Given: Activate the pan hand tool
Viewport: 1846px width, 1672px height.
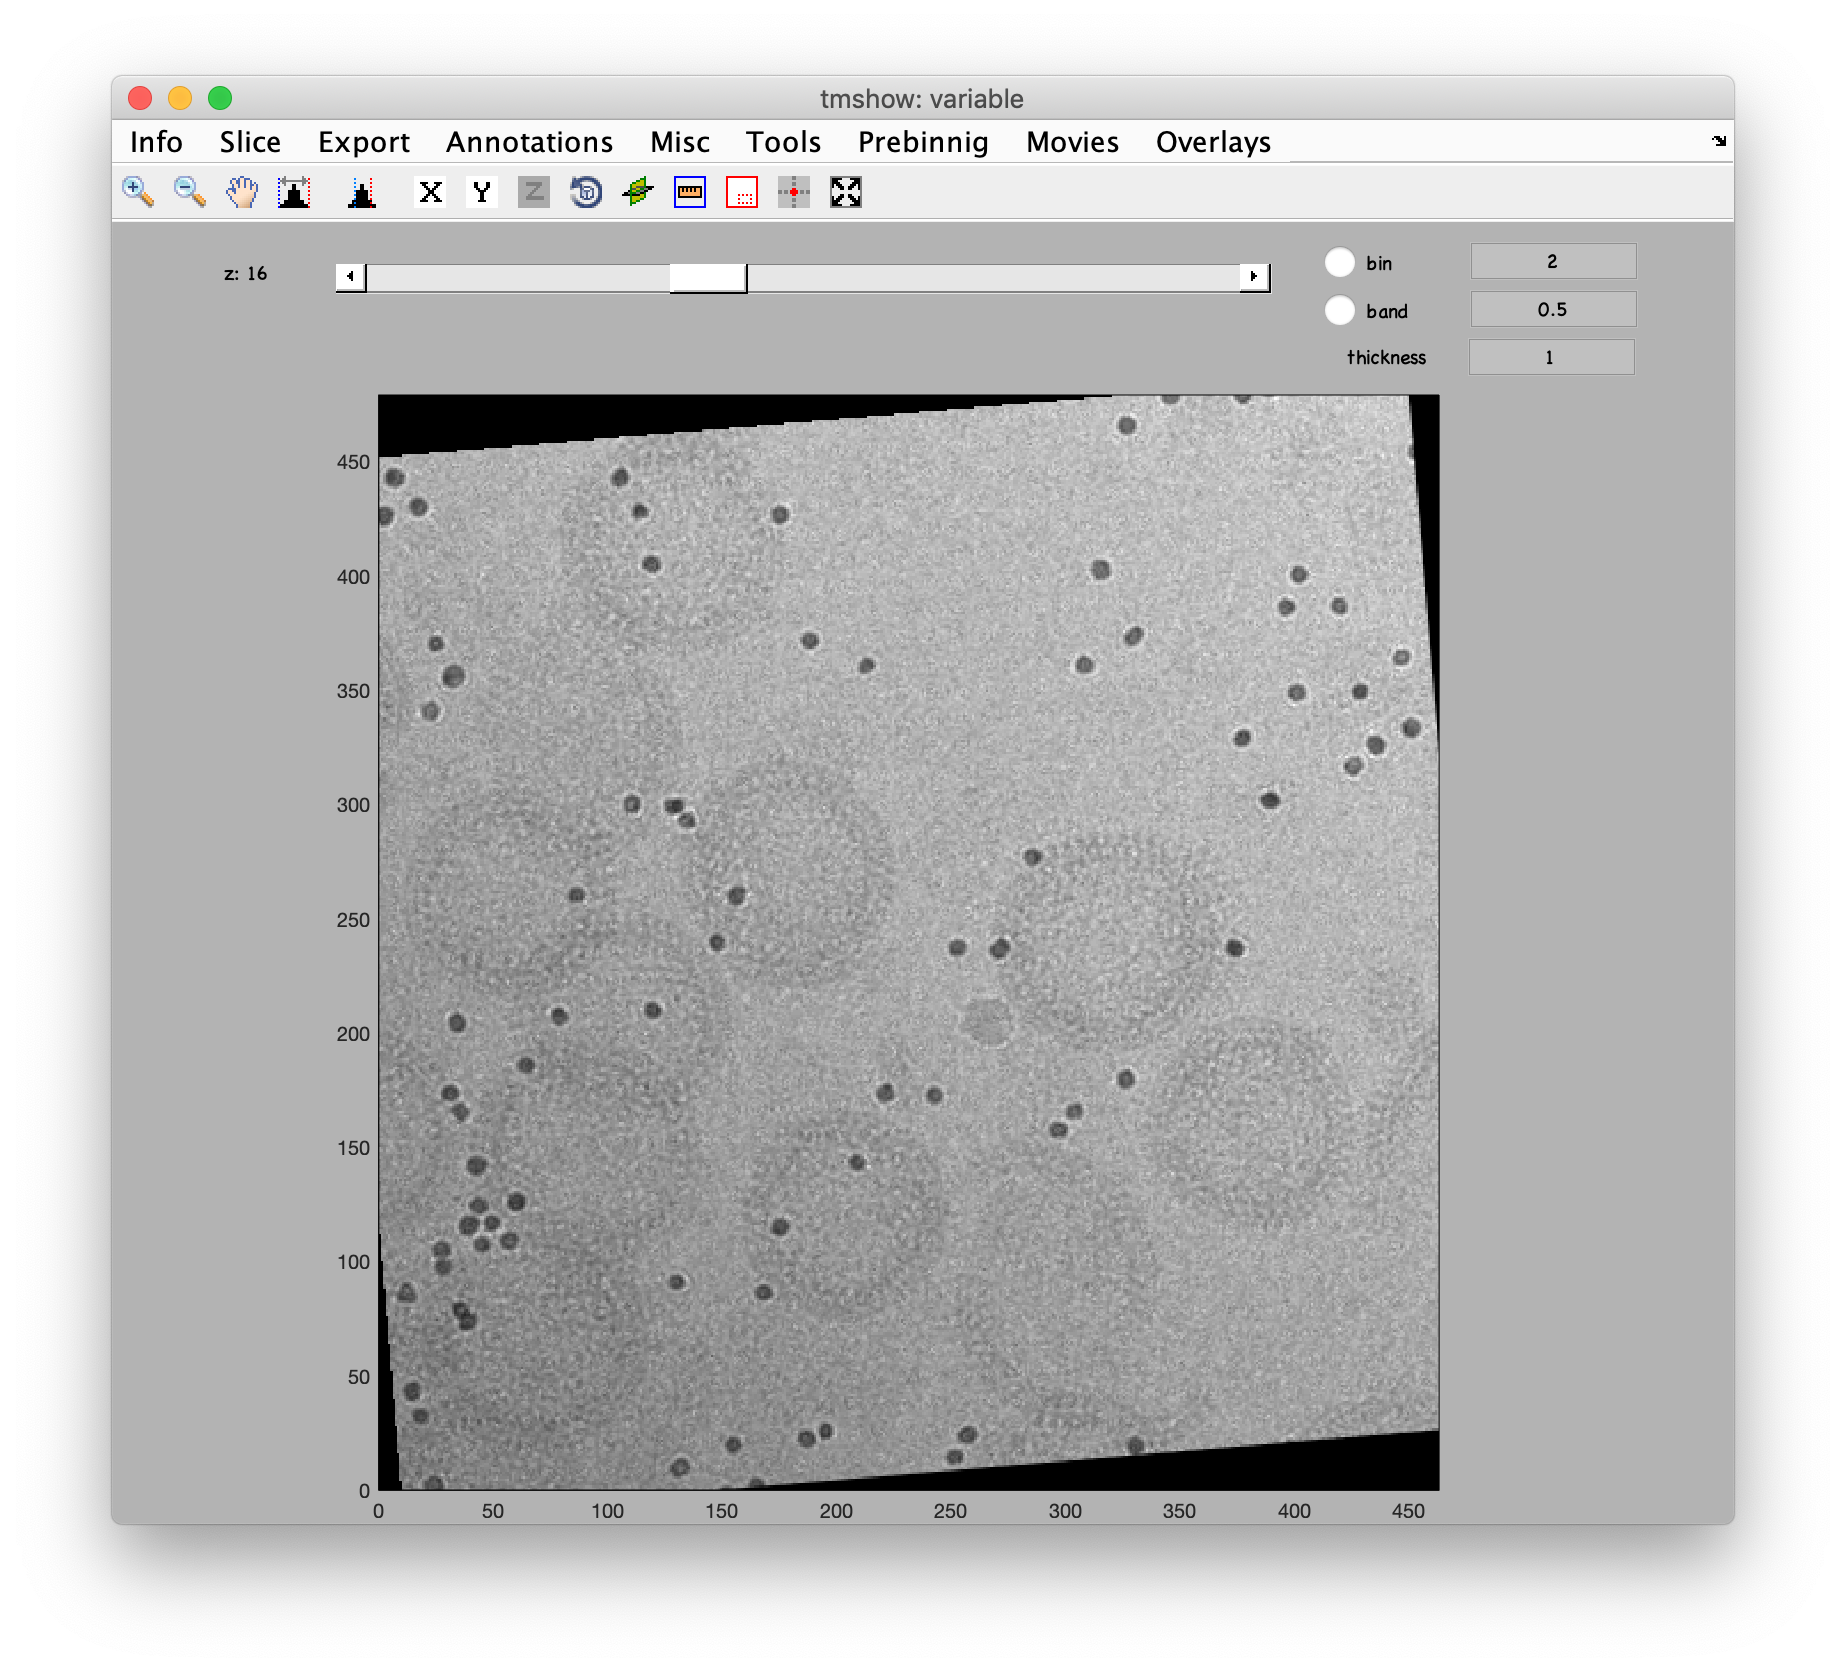Looking at the screenshot, I should click(x=242, y=191).
